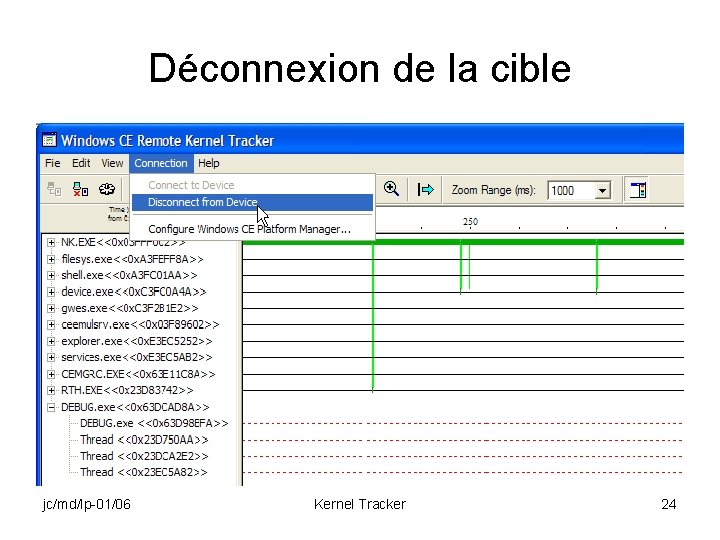This screenshot has height=540, width=720.
Task: Expand the services.exe process node
Action: pos(51,357)
